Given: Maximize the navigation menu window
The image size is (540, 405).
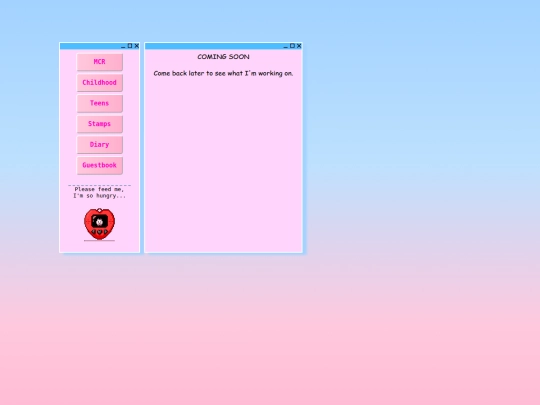Looking at the screenshot, I should point(130,46).
